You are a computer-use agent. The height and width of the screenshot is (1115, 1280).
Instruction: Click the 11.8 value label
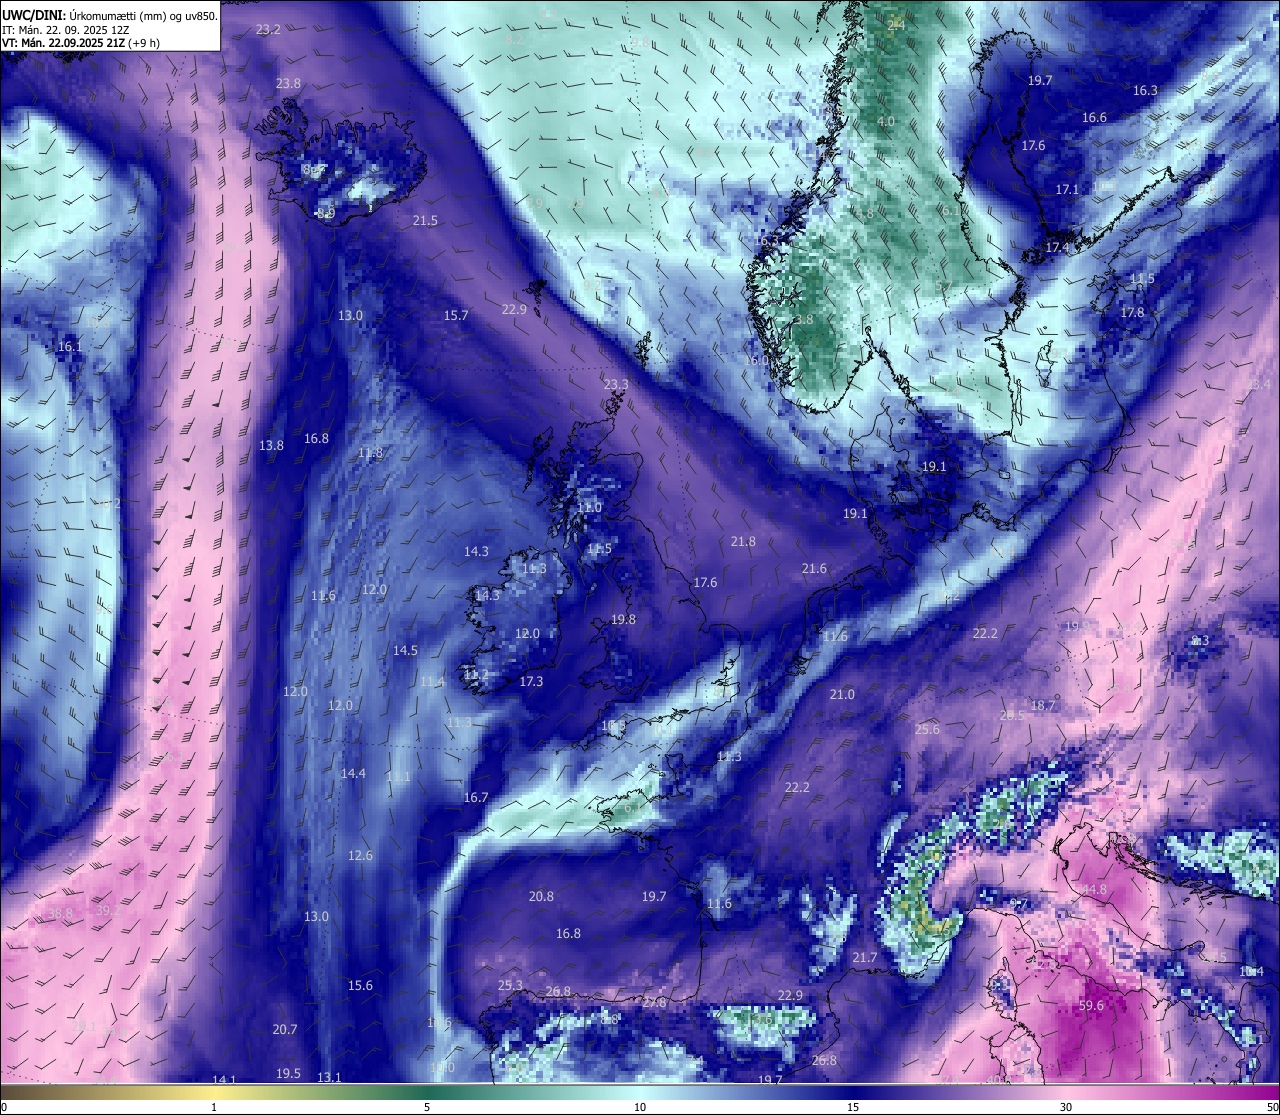[370, 454]
